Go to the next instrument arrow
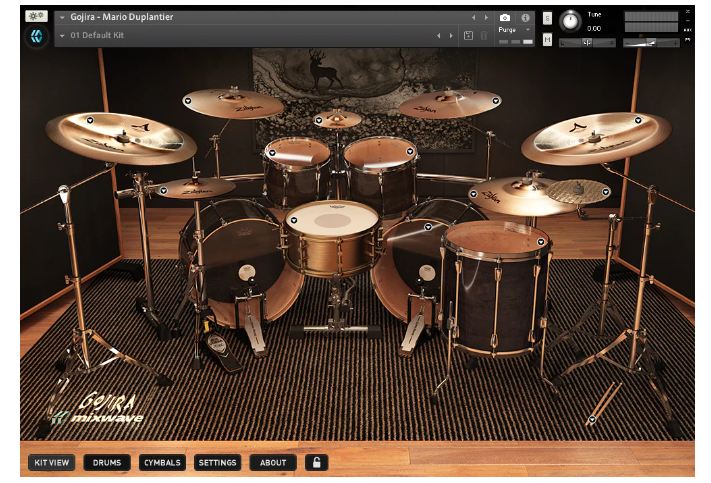Image resolution: width=711 pixels, height=483 pixels. click(x=486, y=17)
